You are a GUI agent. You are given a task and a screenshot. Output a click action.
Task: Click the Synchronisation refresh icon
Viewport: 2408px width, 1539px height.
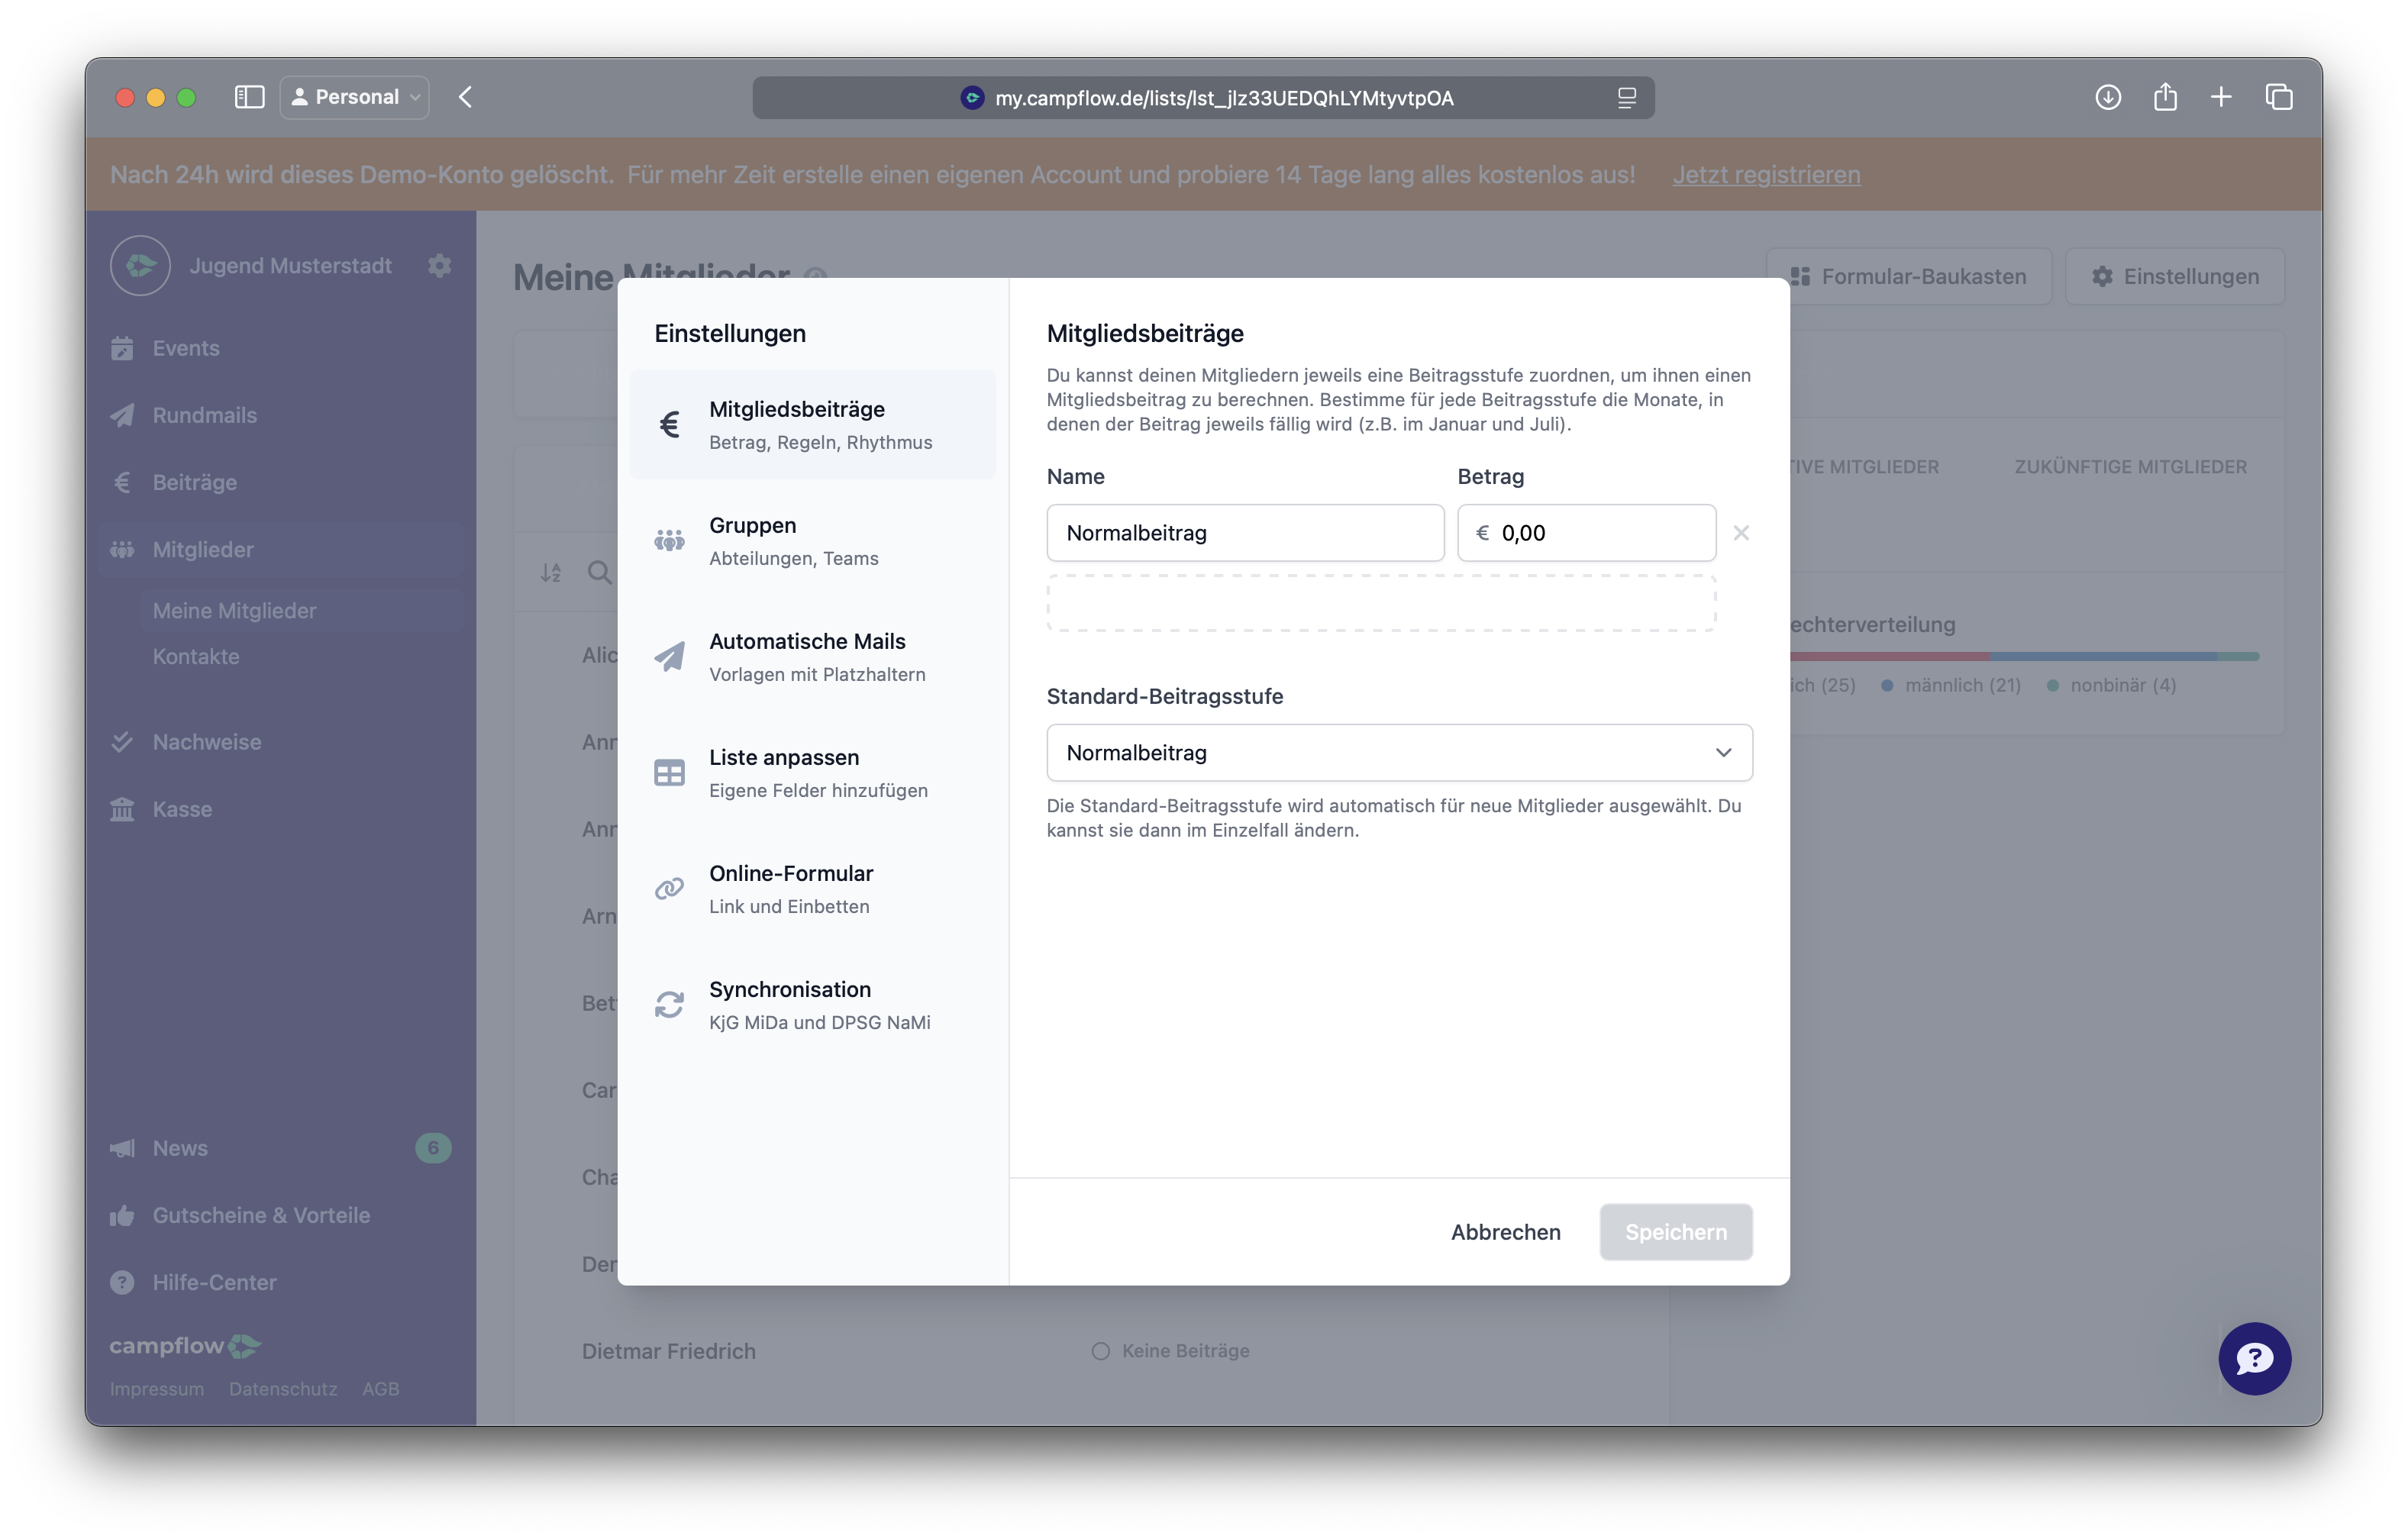coord(669,1004)
